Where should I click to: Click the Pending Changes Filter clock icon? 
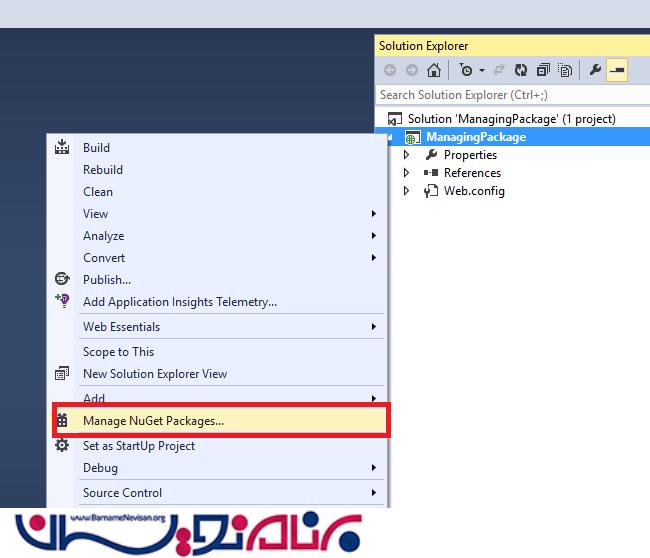point(465,70)
